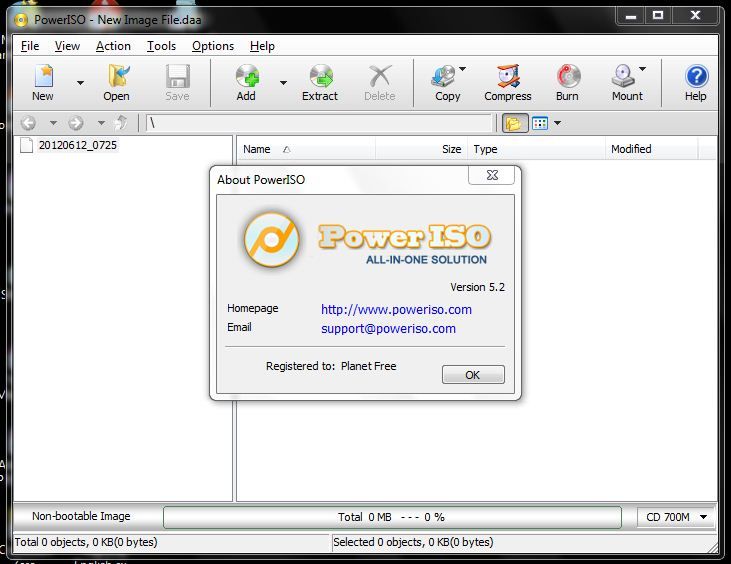
Task: Sort by the Modified column header
Action: point(652,149)
